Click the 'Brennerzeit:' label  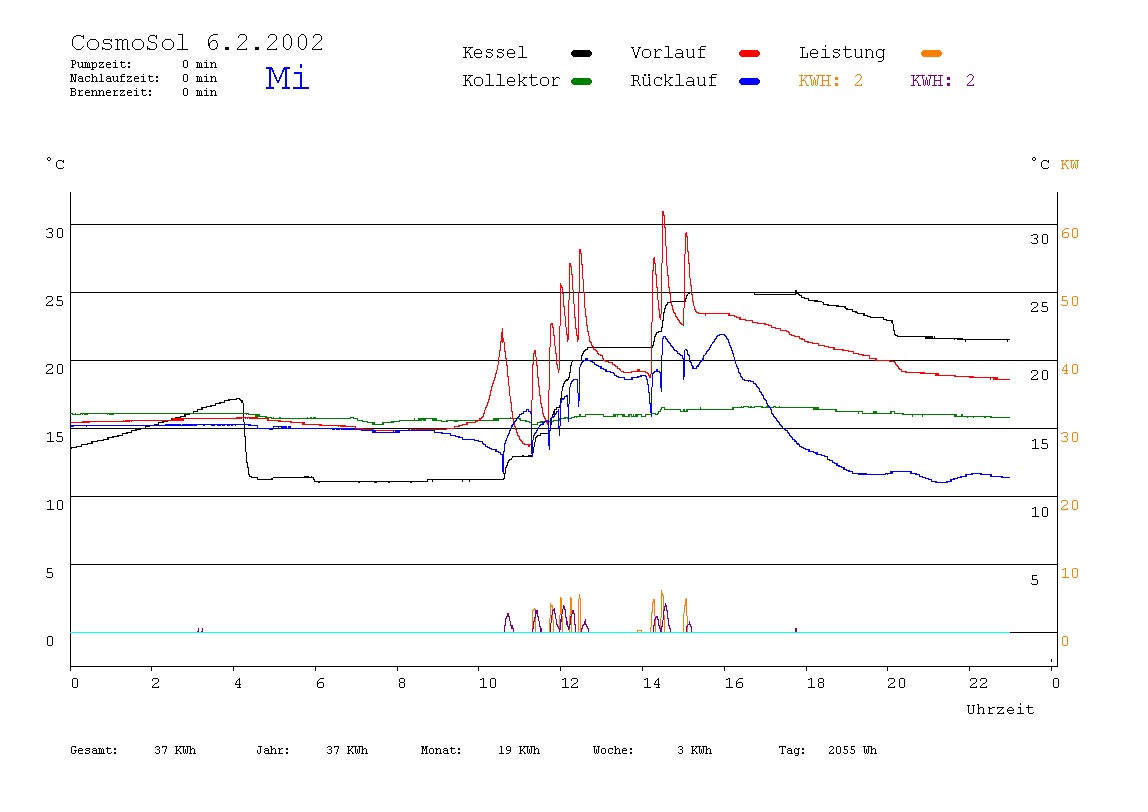click(x=111, y=92)
